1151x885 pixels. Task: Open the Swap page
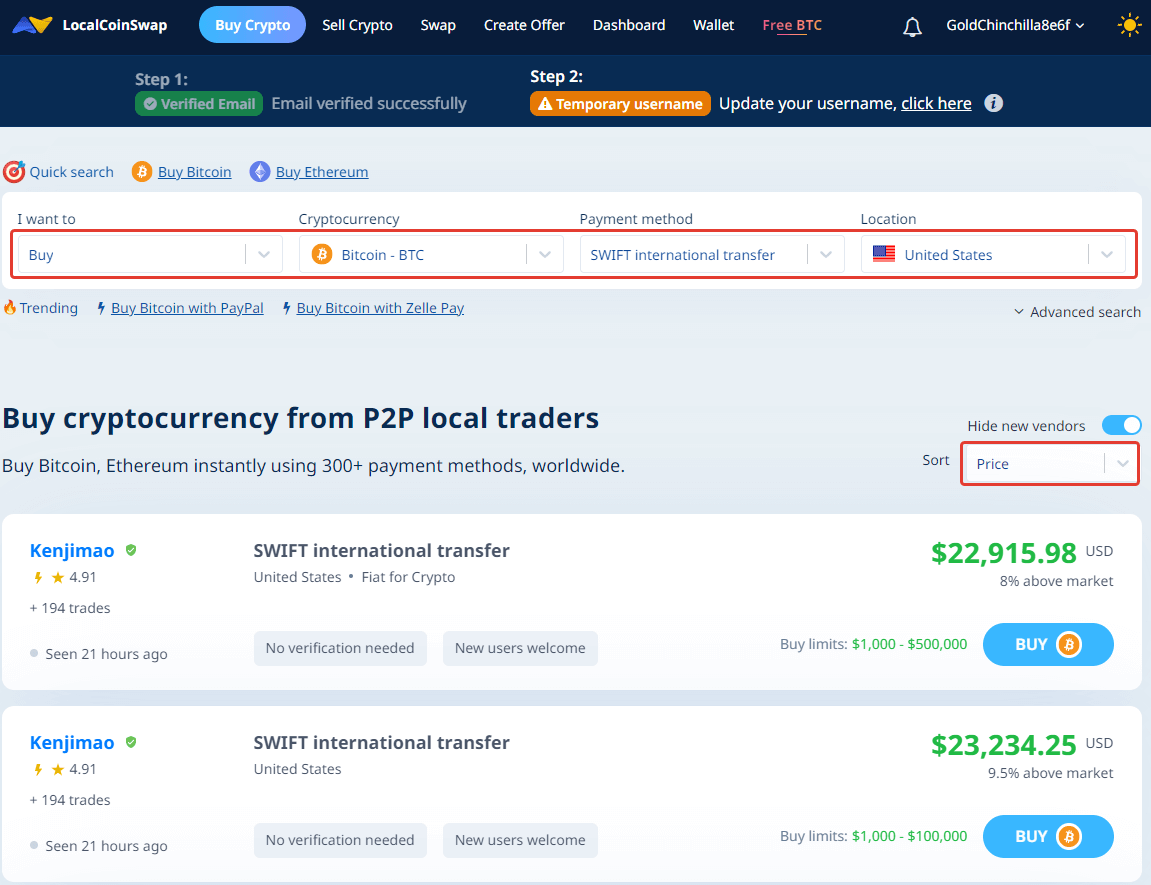[x=438, y=25]
